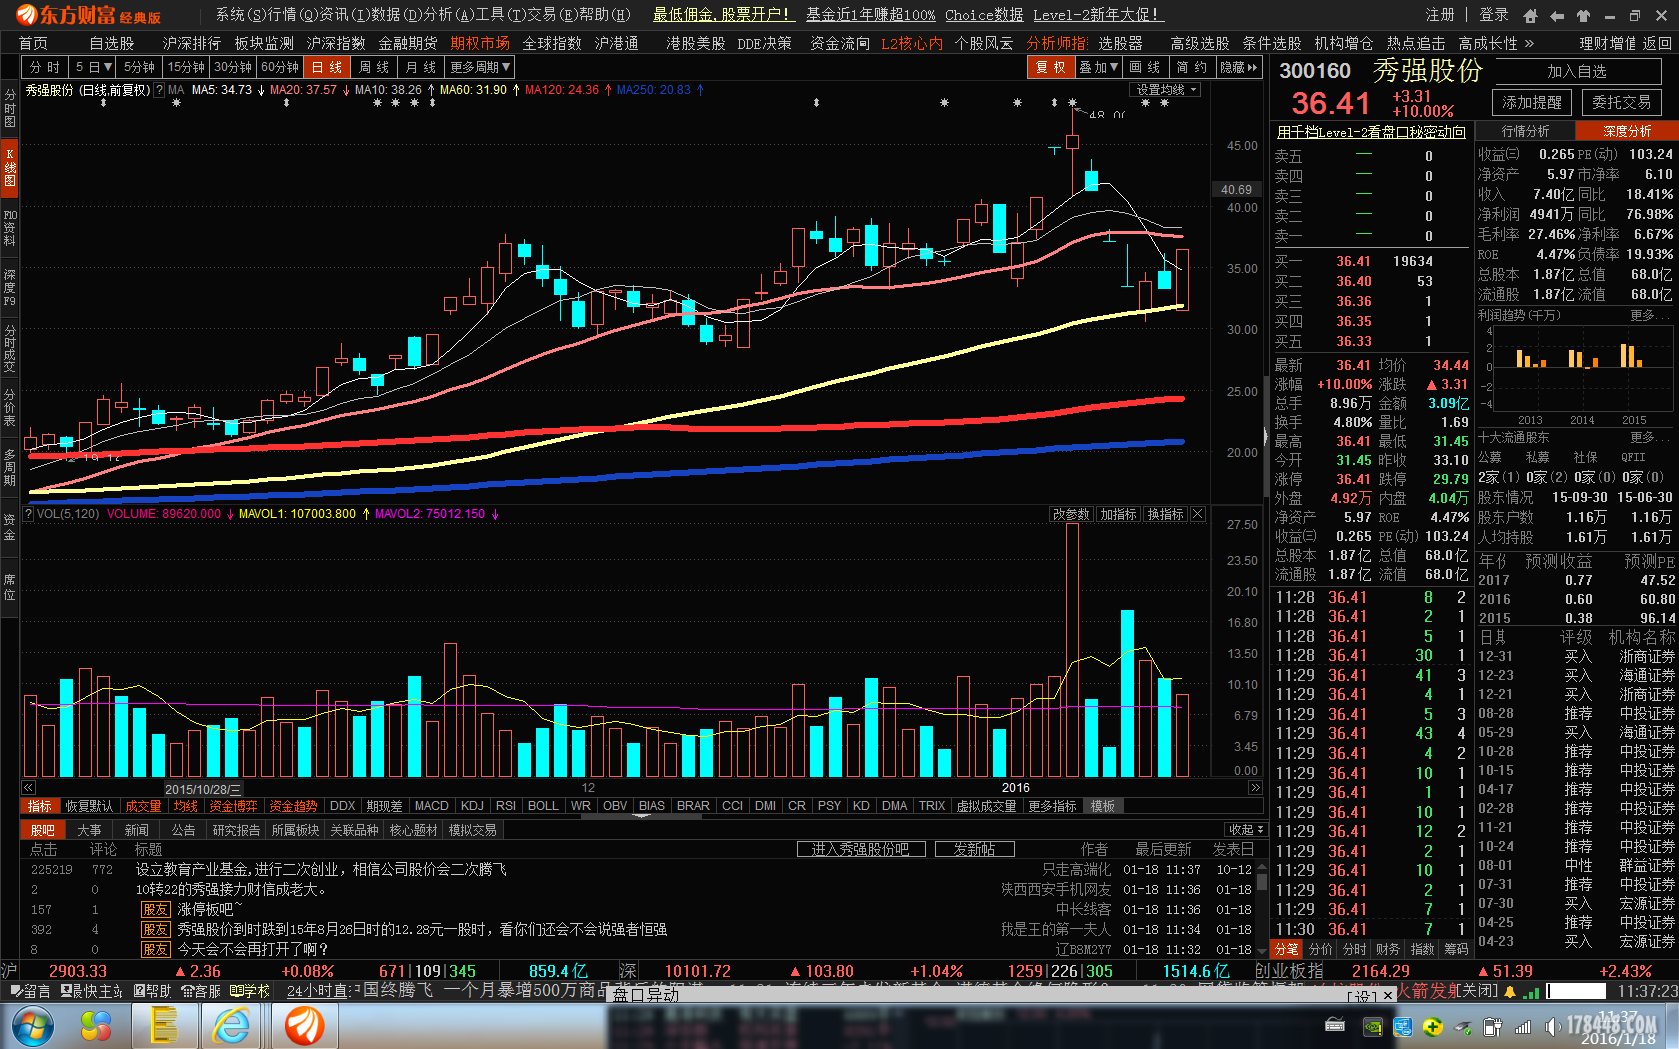Toggle 隐藏 to hide the side panel
Viewport: 1679px width, 1049px height.
tap(1238, 67)
